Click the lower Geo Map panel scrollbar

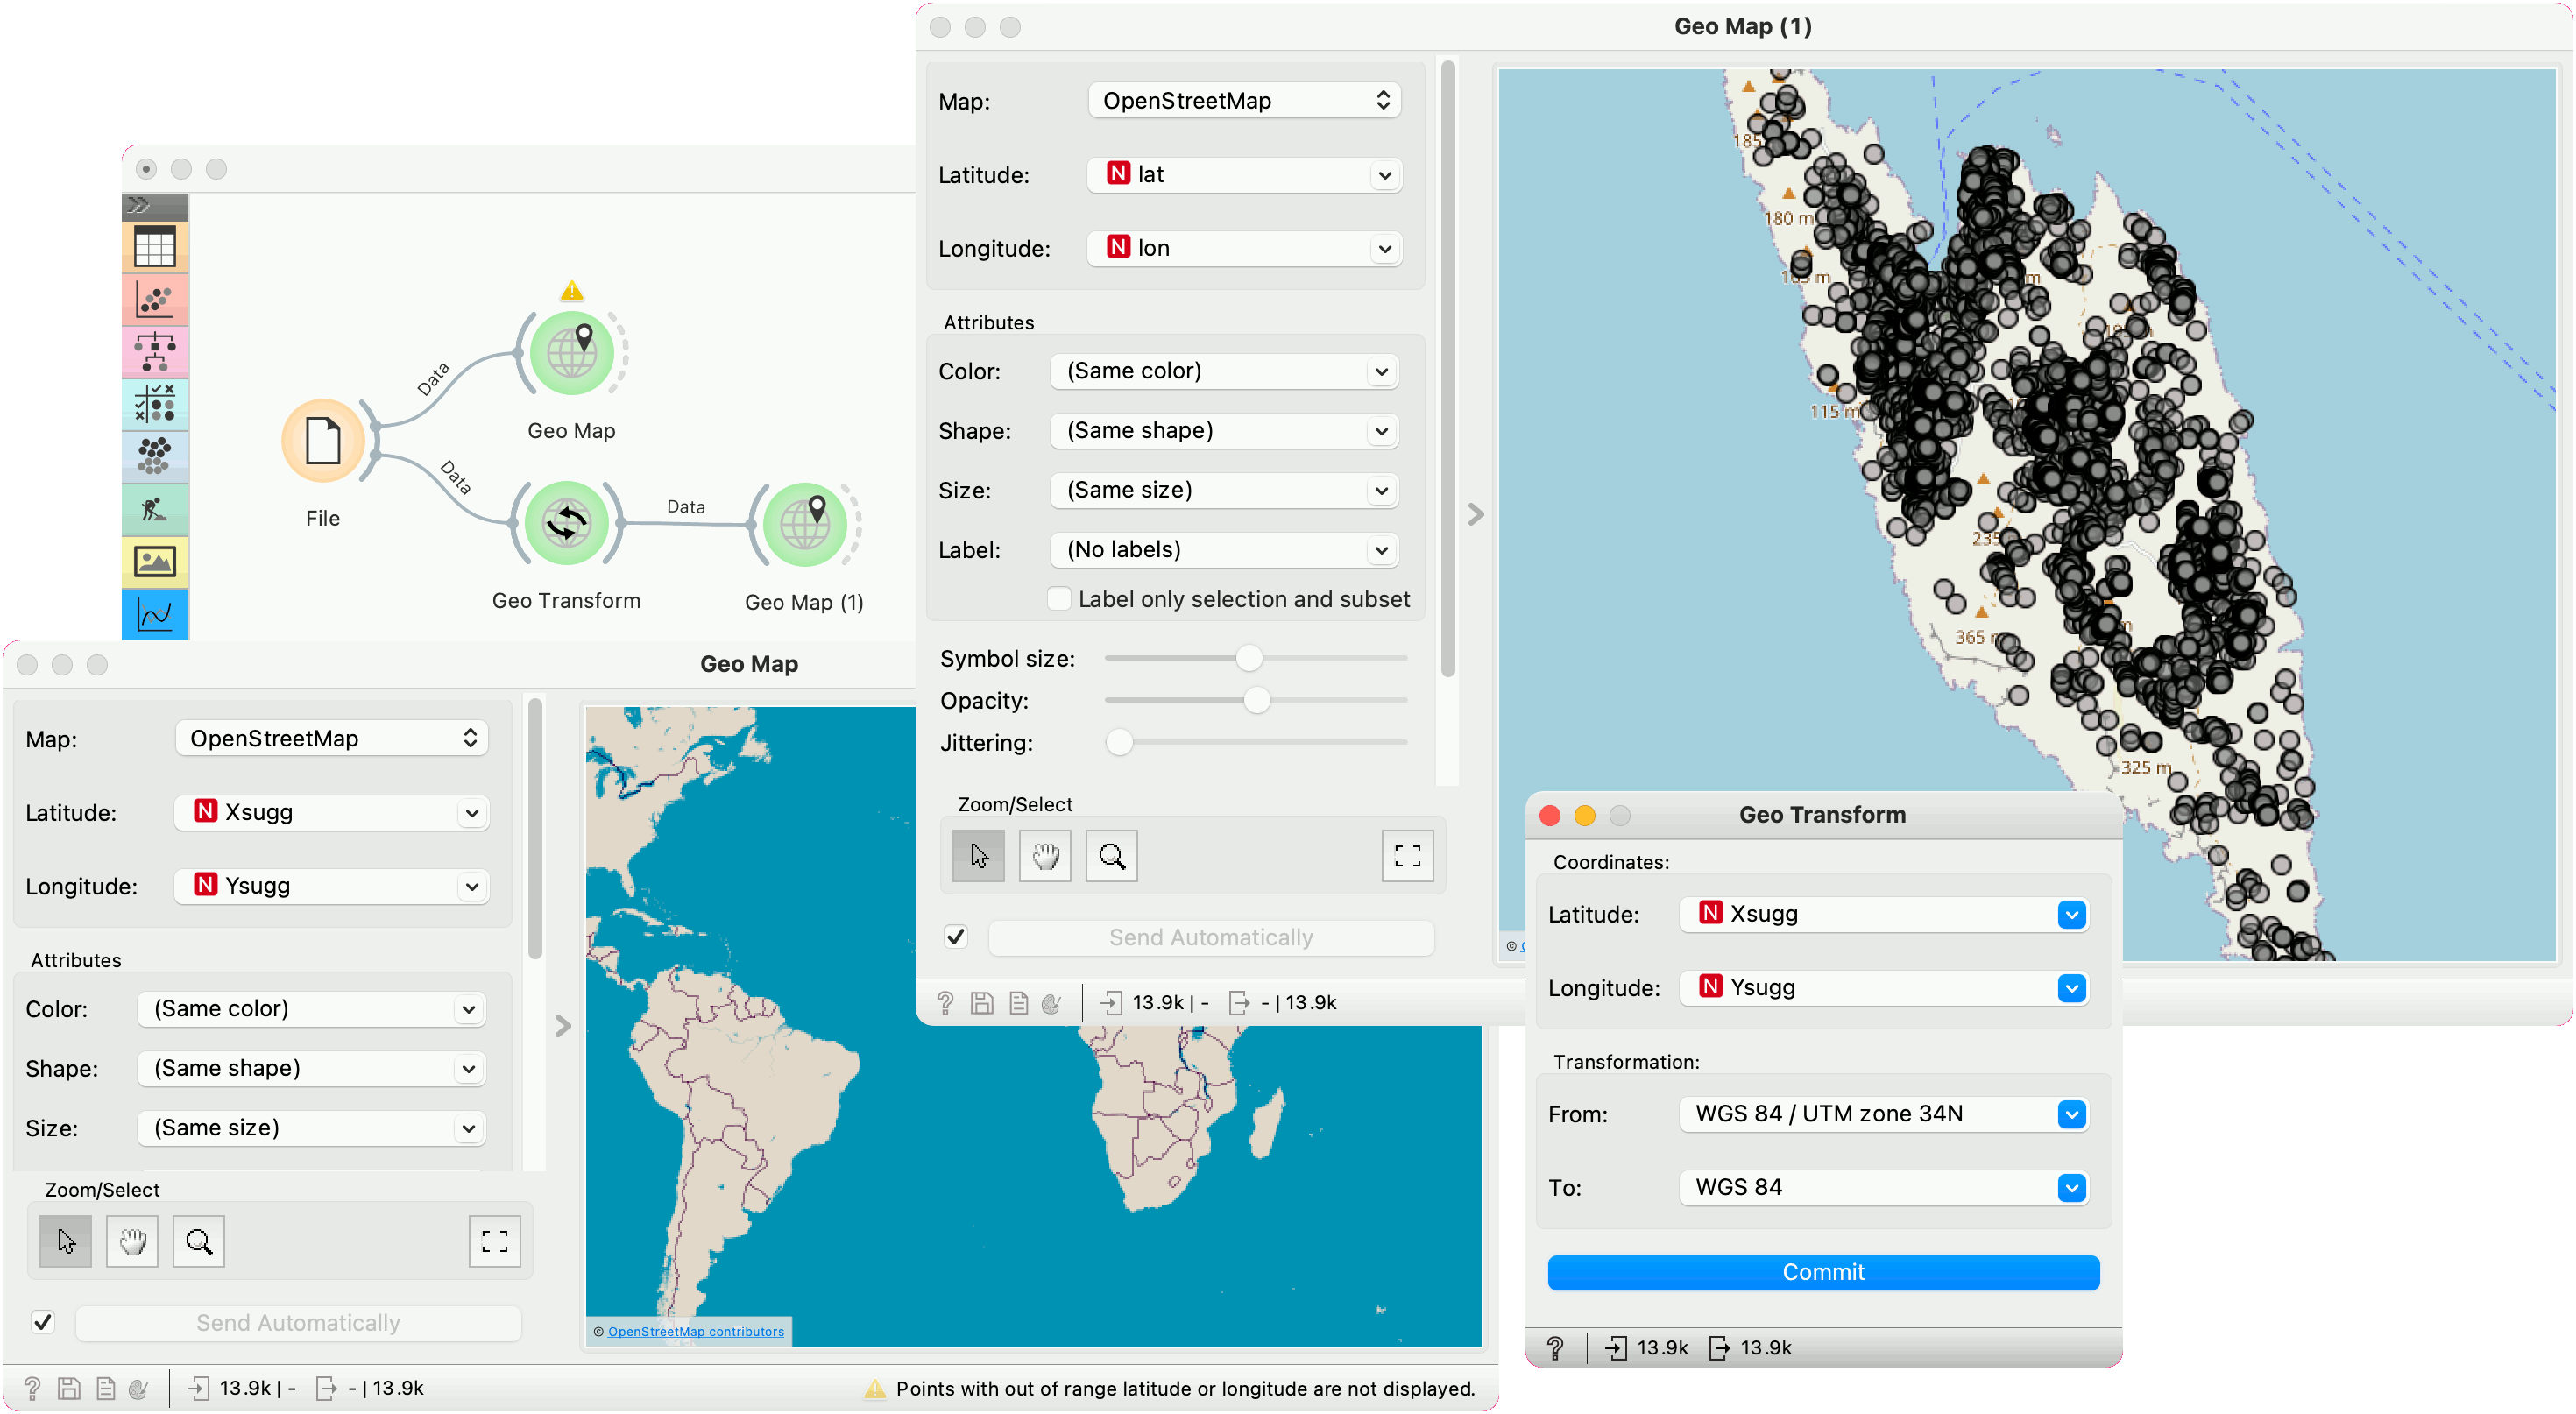point(535,830)
